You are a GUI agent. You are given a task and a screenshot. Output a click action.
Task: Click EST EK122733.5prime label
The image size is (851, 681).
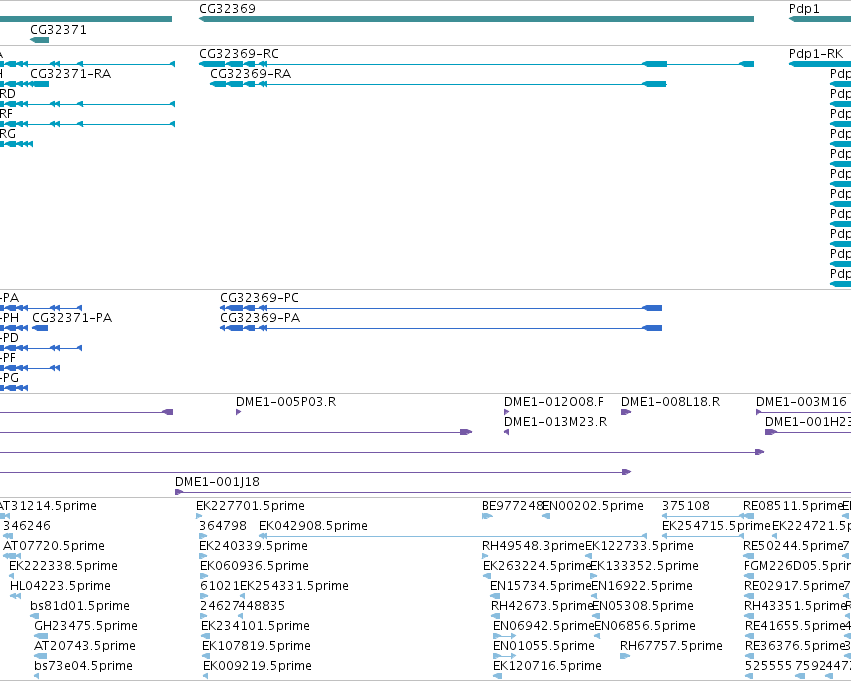[639, 546]
